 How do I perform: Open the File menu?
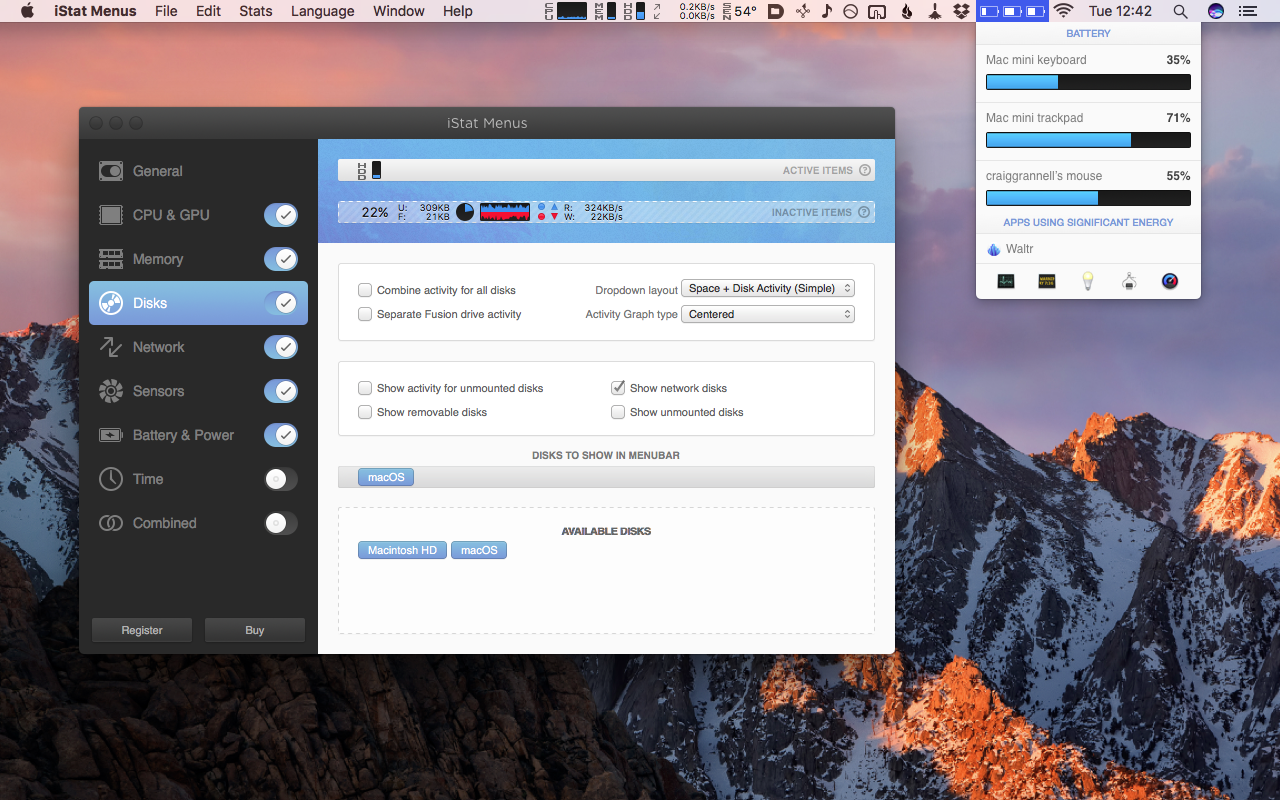coord(166,11)
